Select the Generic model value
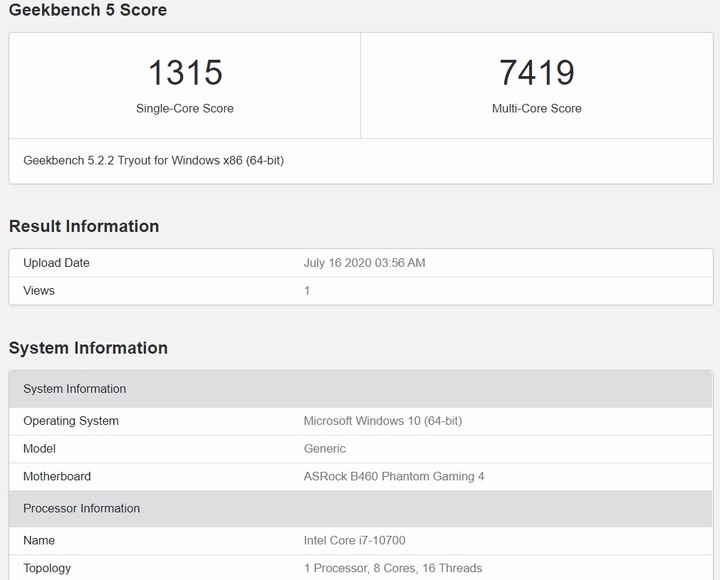720x580 pixels. point(325,449)
